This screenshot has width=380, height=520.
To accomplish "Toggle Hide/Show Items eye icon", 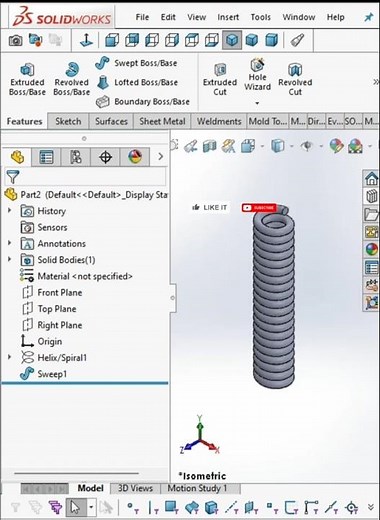I will [x=307, y=146].
